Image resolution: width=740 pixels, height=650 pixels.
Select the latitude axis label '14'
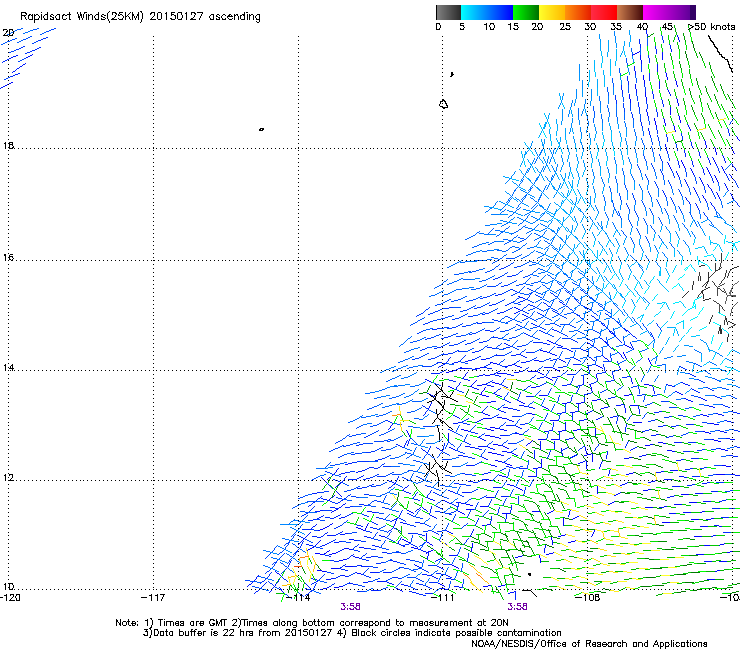point(8,367)
